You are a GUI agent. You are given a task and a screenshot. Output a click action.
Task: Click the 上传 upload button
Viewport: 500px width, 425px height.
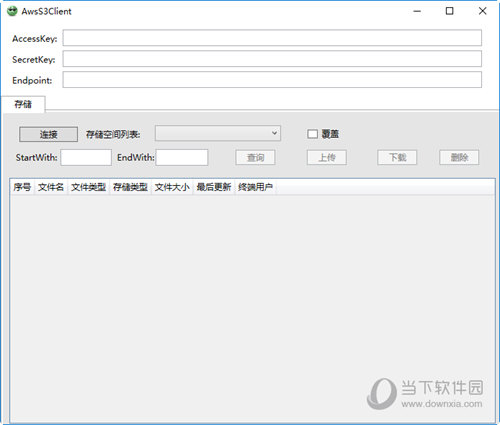pyautogui.click(x=327, y=157)
